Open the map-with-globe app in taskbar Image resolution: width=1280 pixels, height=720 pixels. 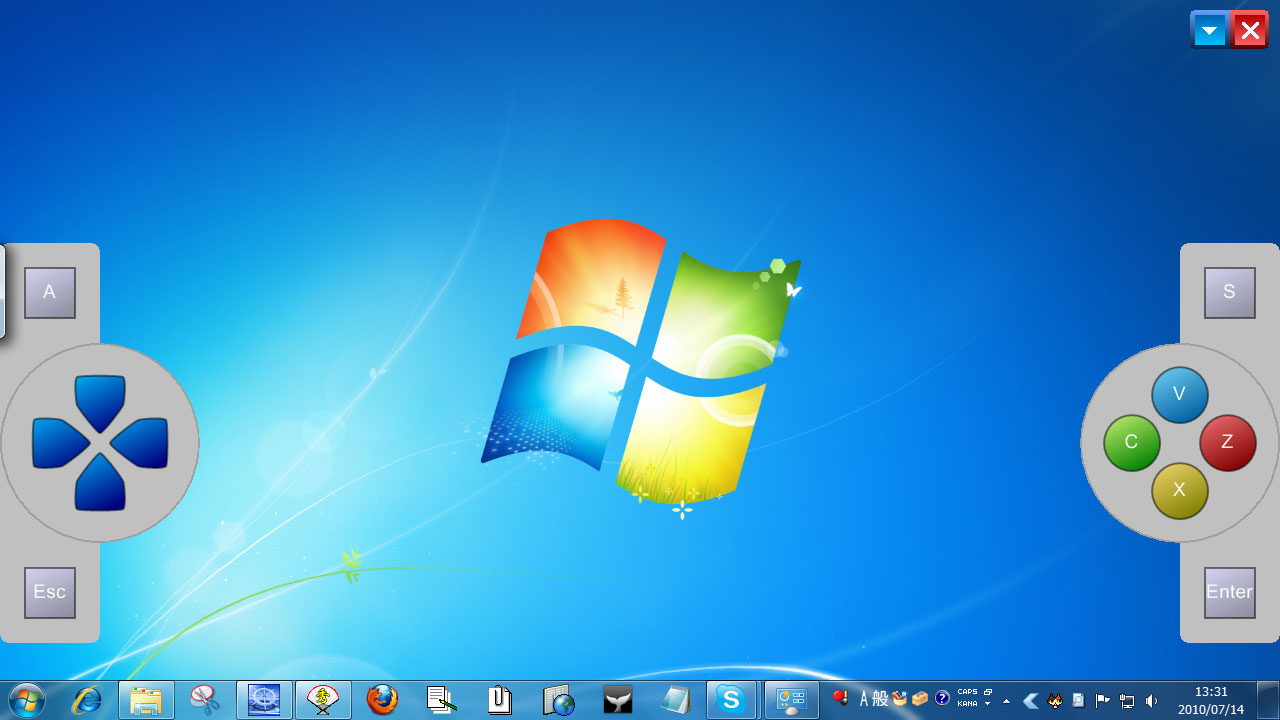coord(559,700)
